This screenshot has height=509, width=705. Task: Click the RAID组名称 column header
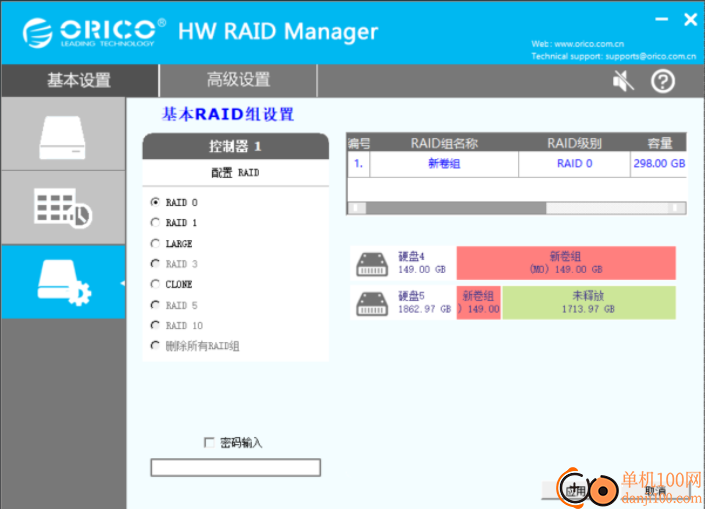(444, 143)
